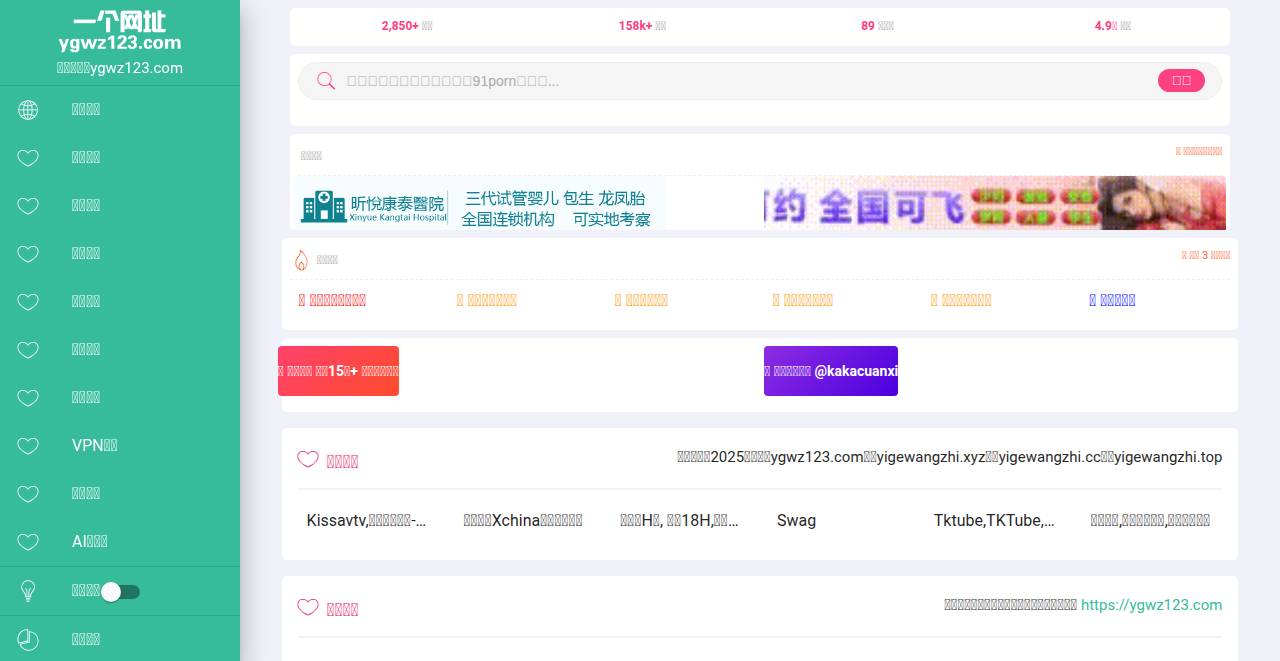Click the 89 statistic

[877, 26]
